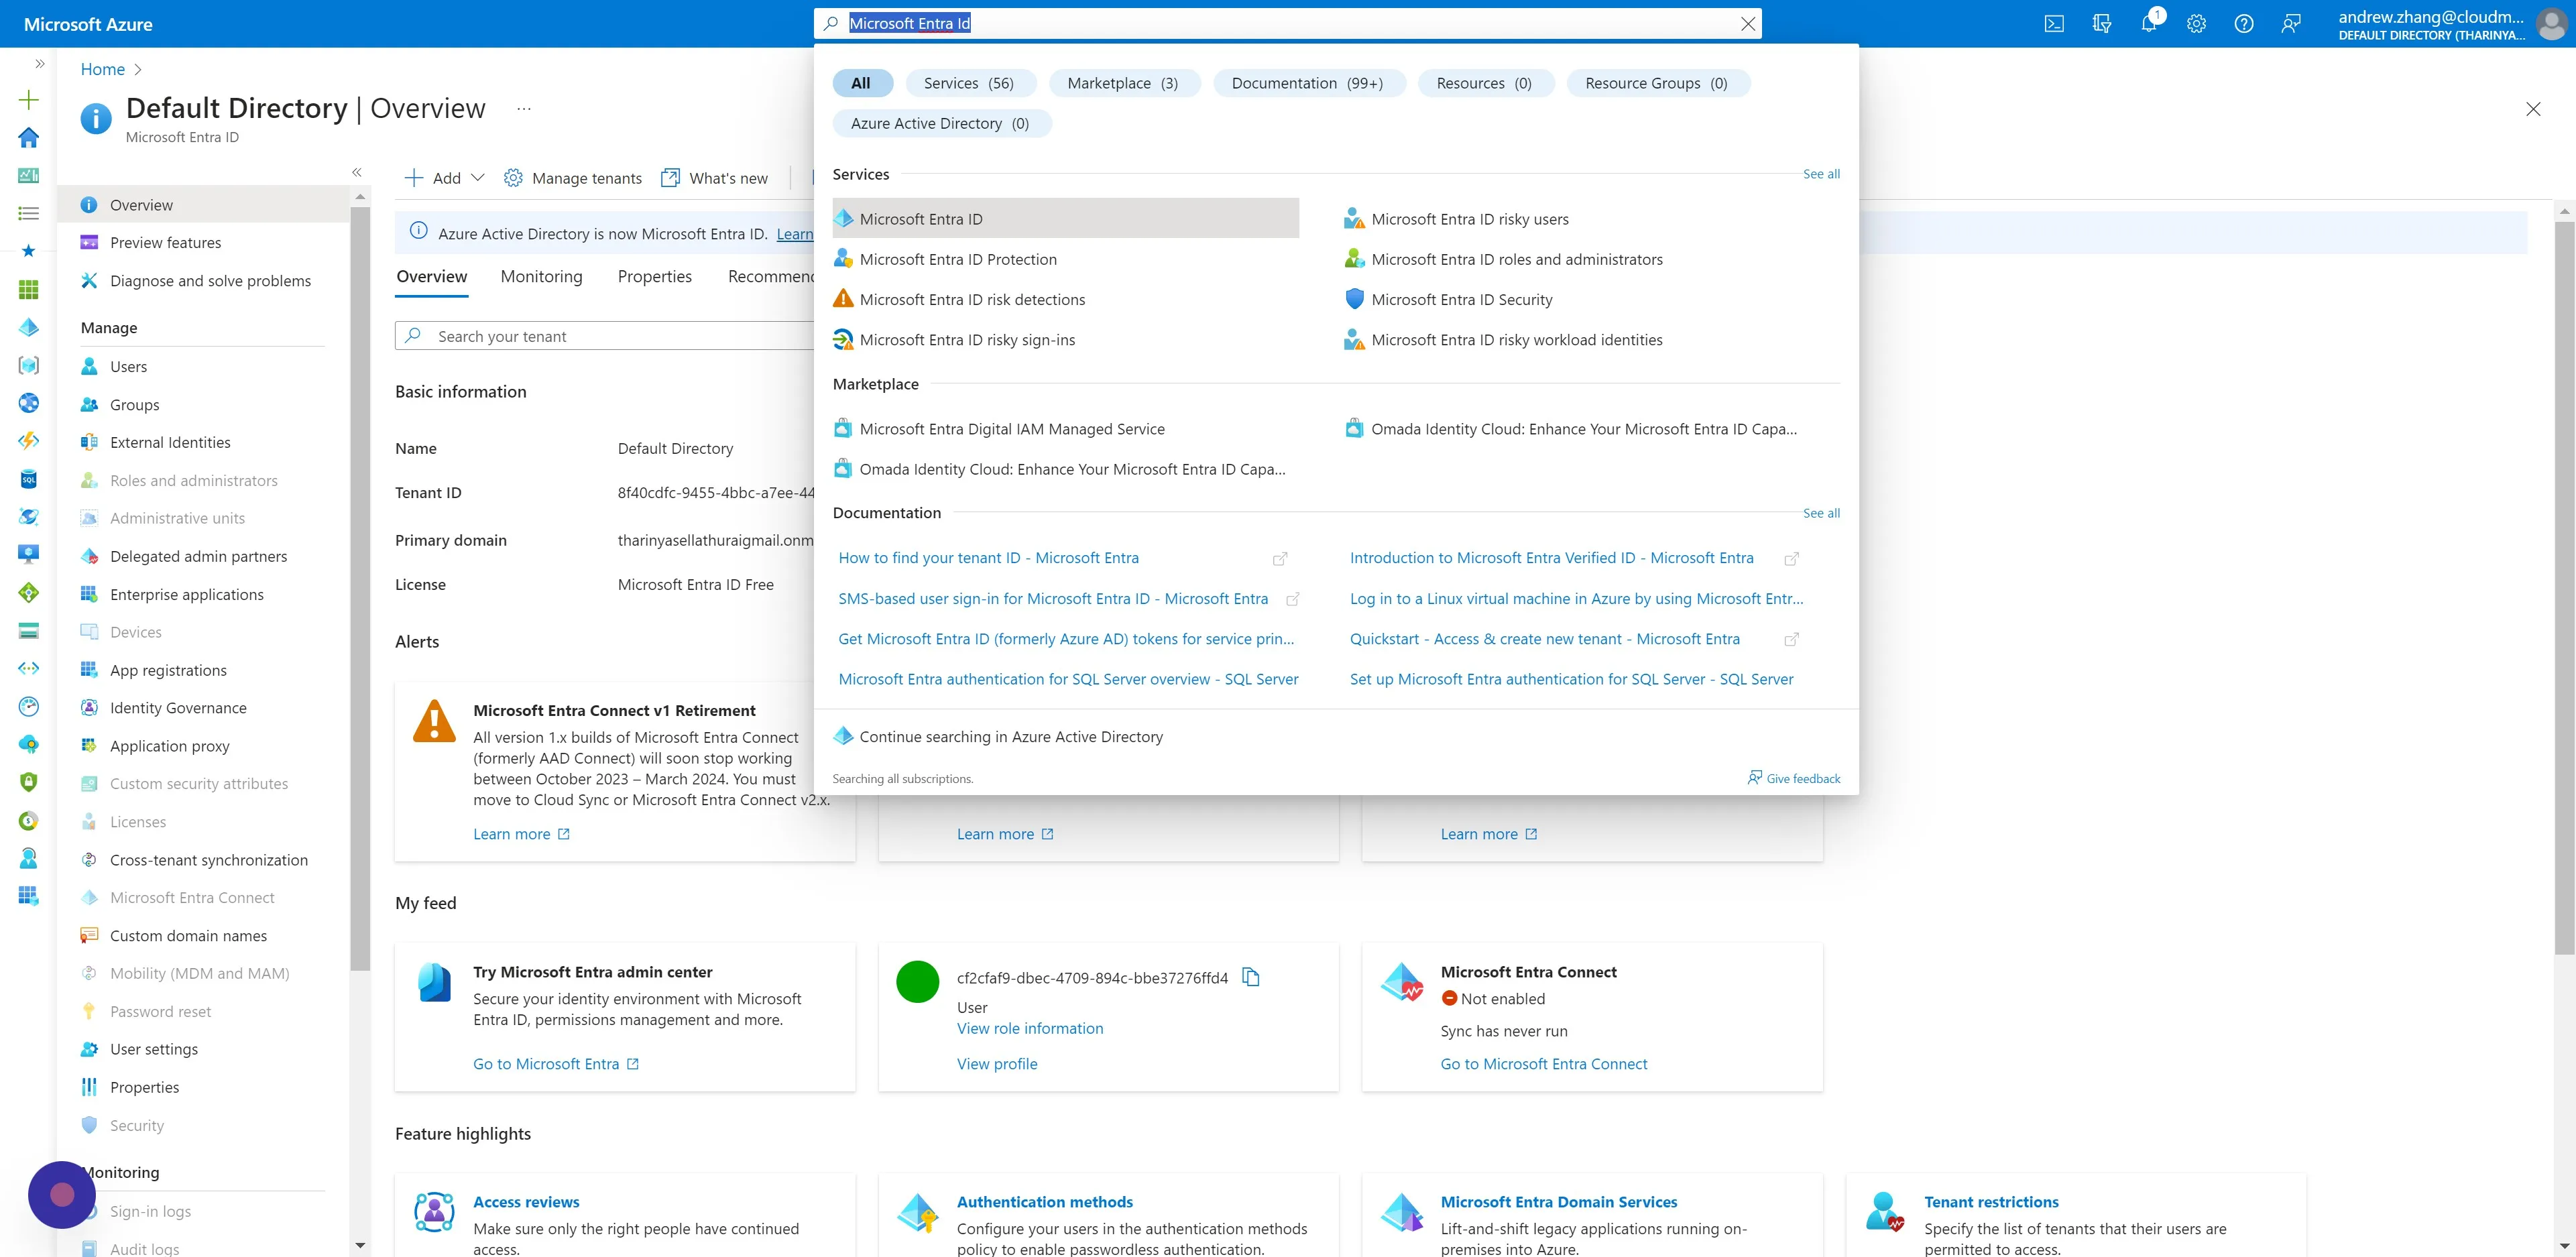This screenshot has height=1257, width=2576.
Task: Open Directories and subscriptions filter icon
Action: 2101,24
